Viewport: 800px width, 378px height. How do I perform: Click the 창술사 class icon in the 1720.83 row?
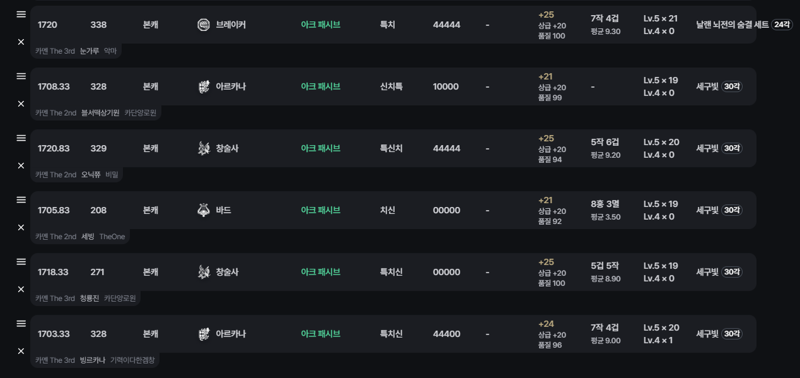point(203,148)
